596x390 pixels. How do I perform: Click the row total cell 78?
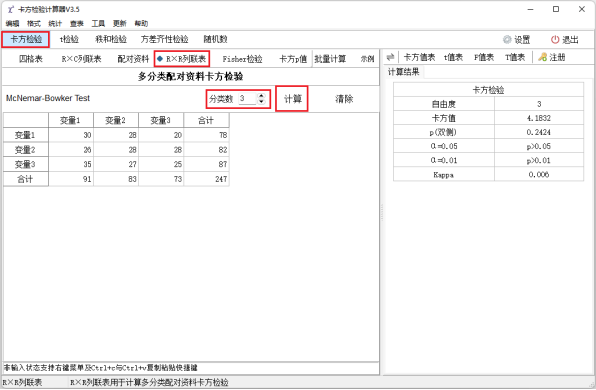[206, 135]
